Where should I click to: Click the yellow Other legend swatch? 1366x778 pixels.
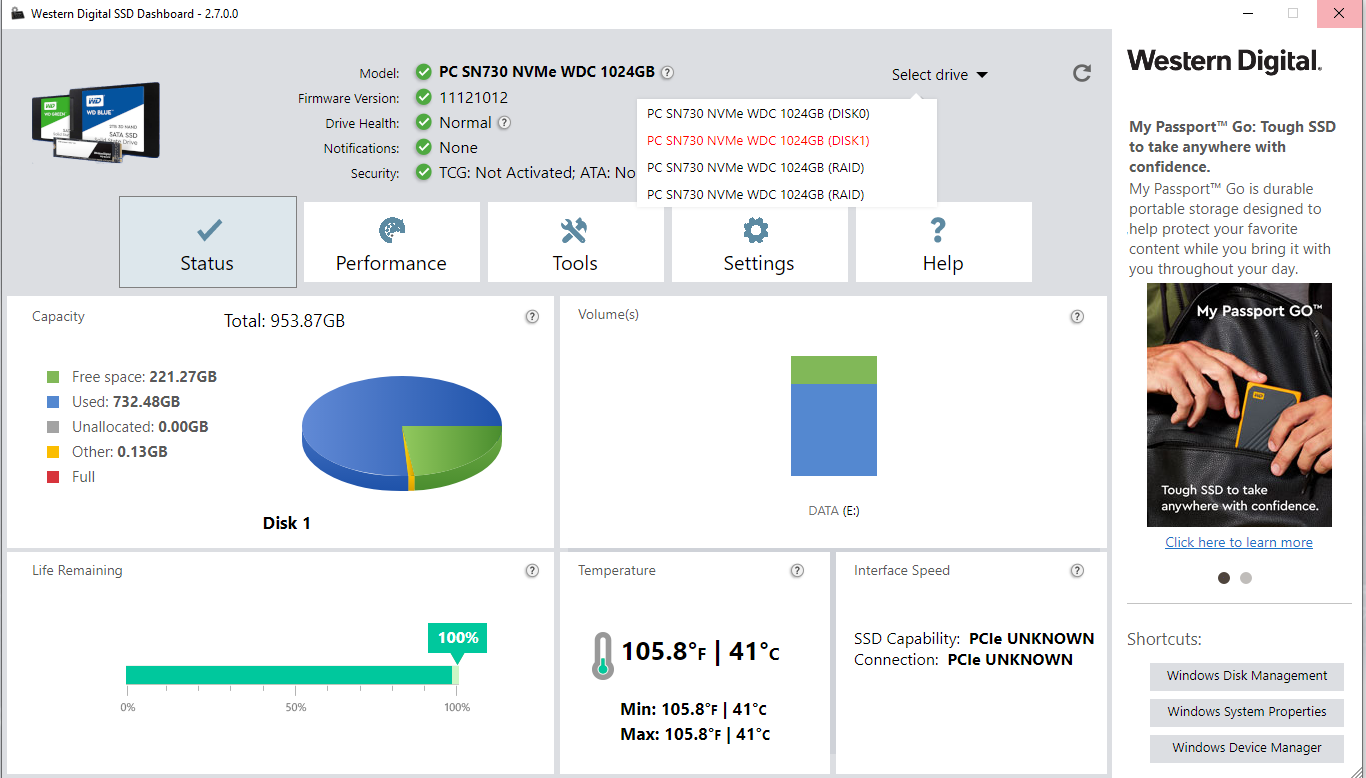(53, 452)
